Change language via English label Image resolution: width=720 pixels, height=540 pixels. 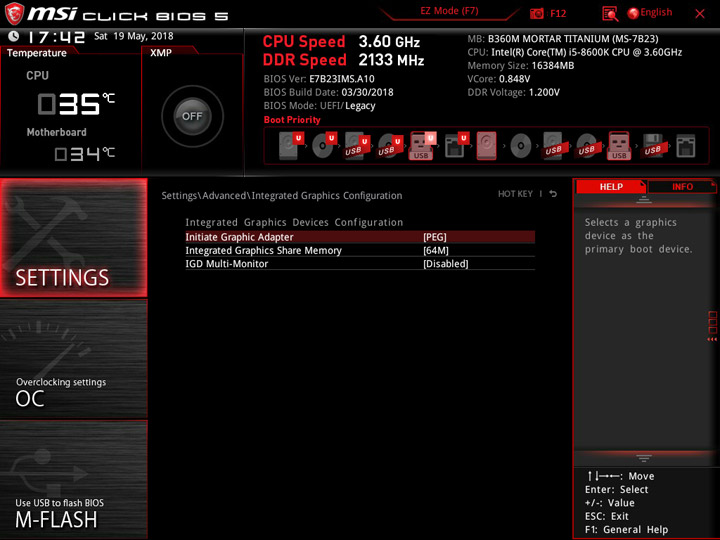click(x=656, y=12)
